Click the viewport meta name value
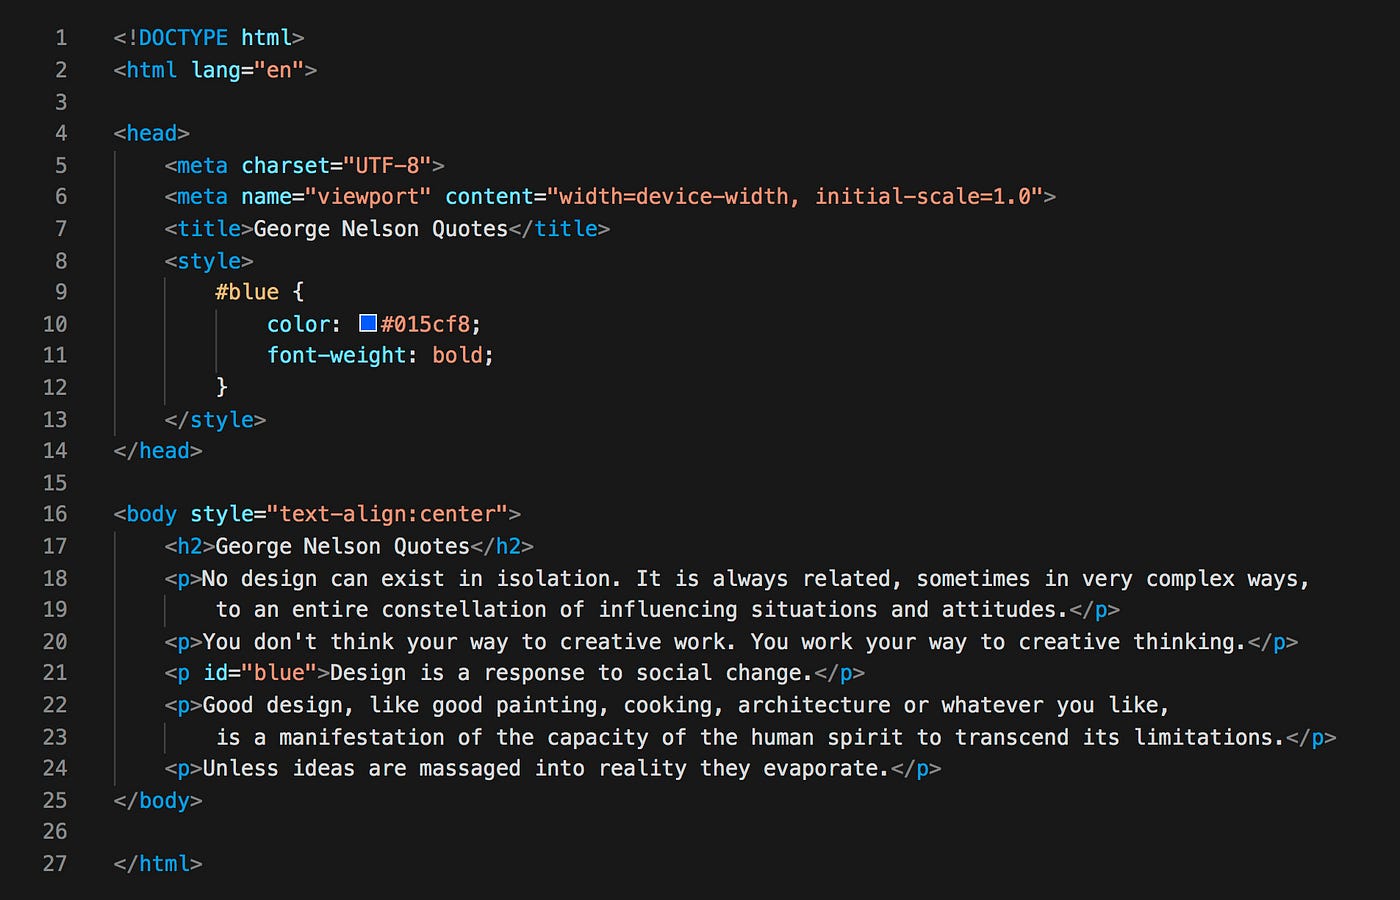The width and height of the screenshot is (1400, 900). (368, 197)
